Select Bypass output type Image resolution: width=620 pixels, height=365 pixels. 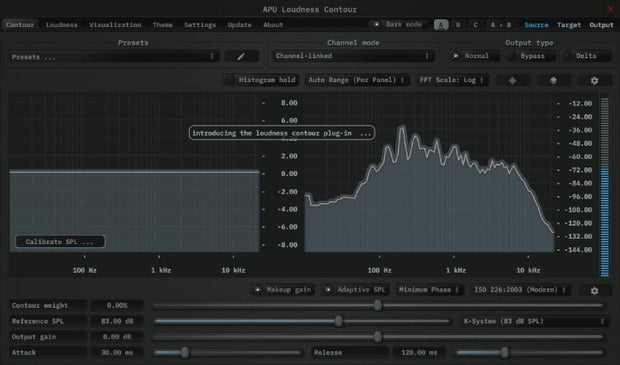point(530,56)
